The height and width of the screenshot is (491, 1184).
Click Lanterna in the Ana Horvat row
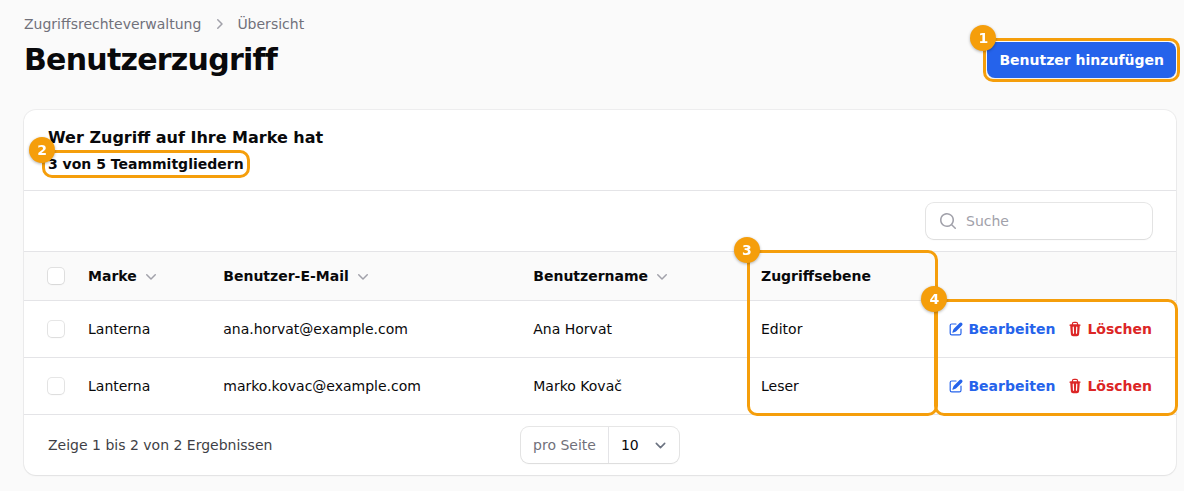119,329
